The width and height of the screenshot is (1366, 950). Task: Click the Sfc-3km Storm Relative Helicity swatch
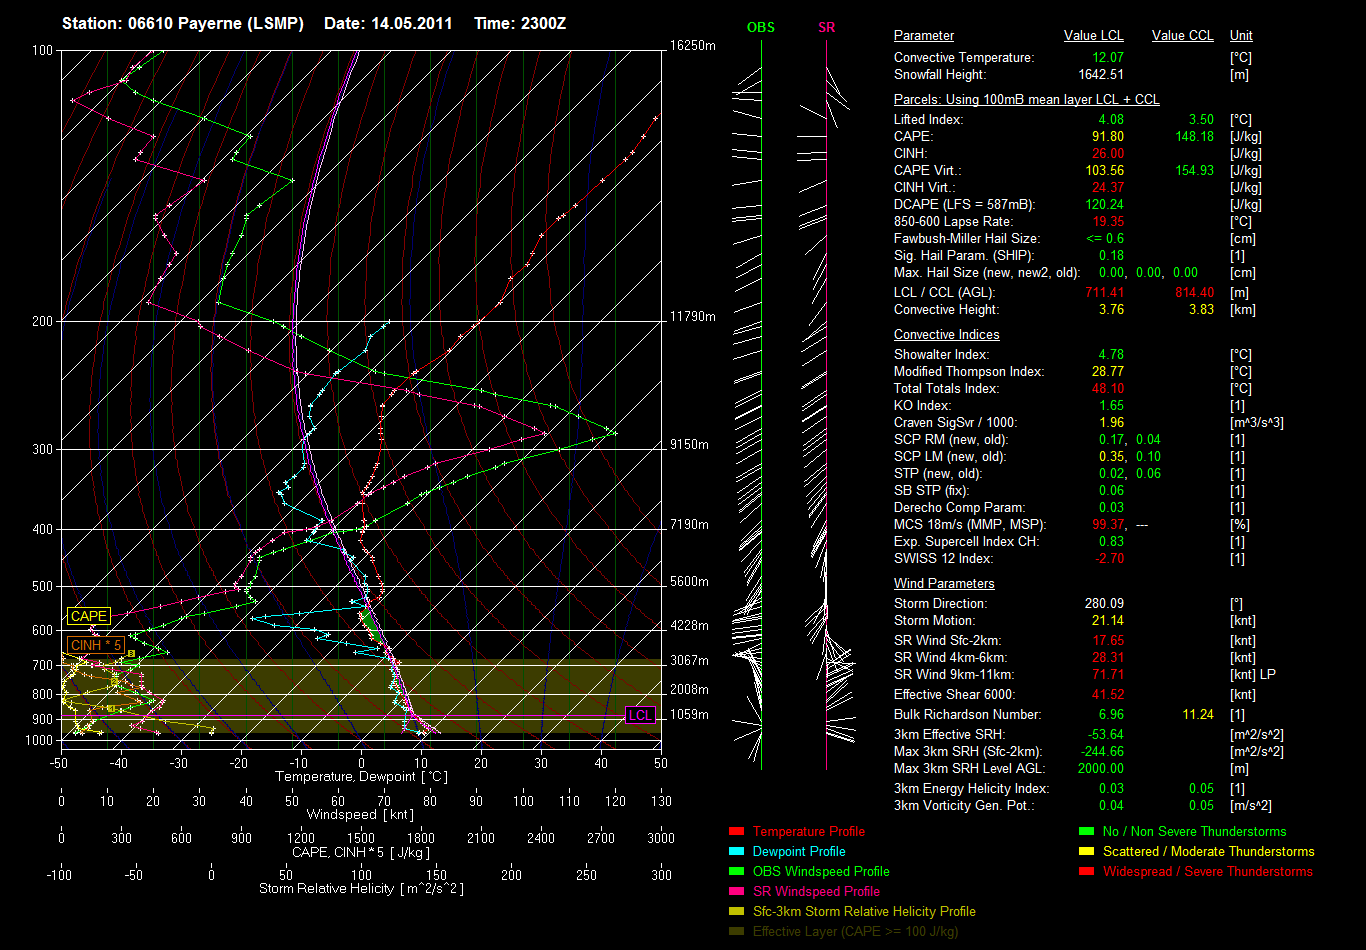pos(737,912)
